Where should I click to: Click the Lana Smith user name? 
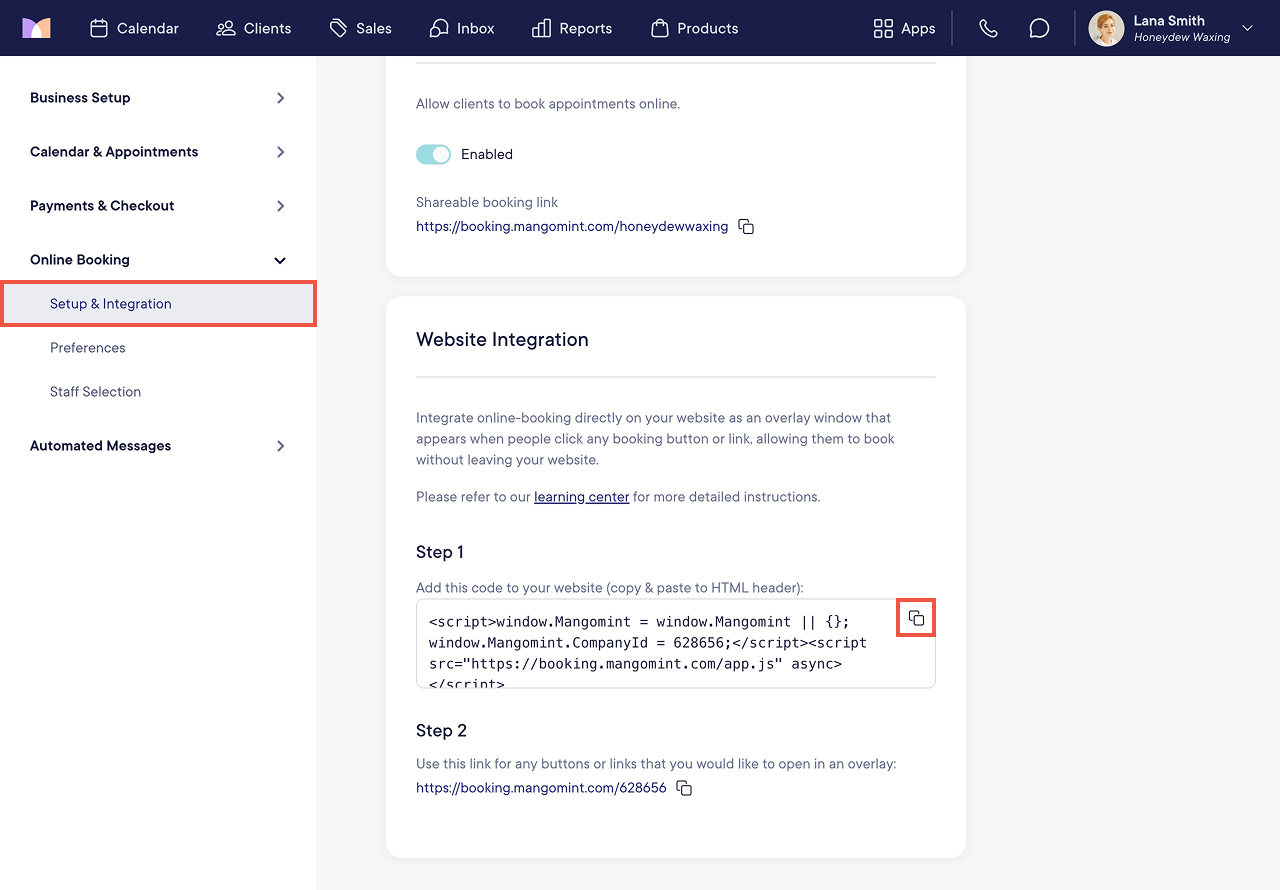[1169, 20]
